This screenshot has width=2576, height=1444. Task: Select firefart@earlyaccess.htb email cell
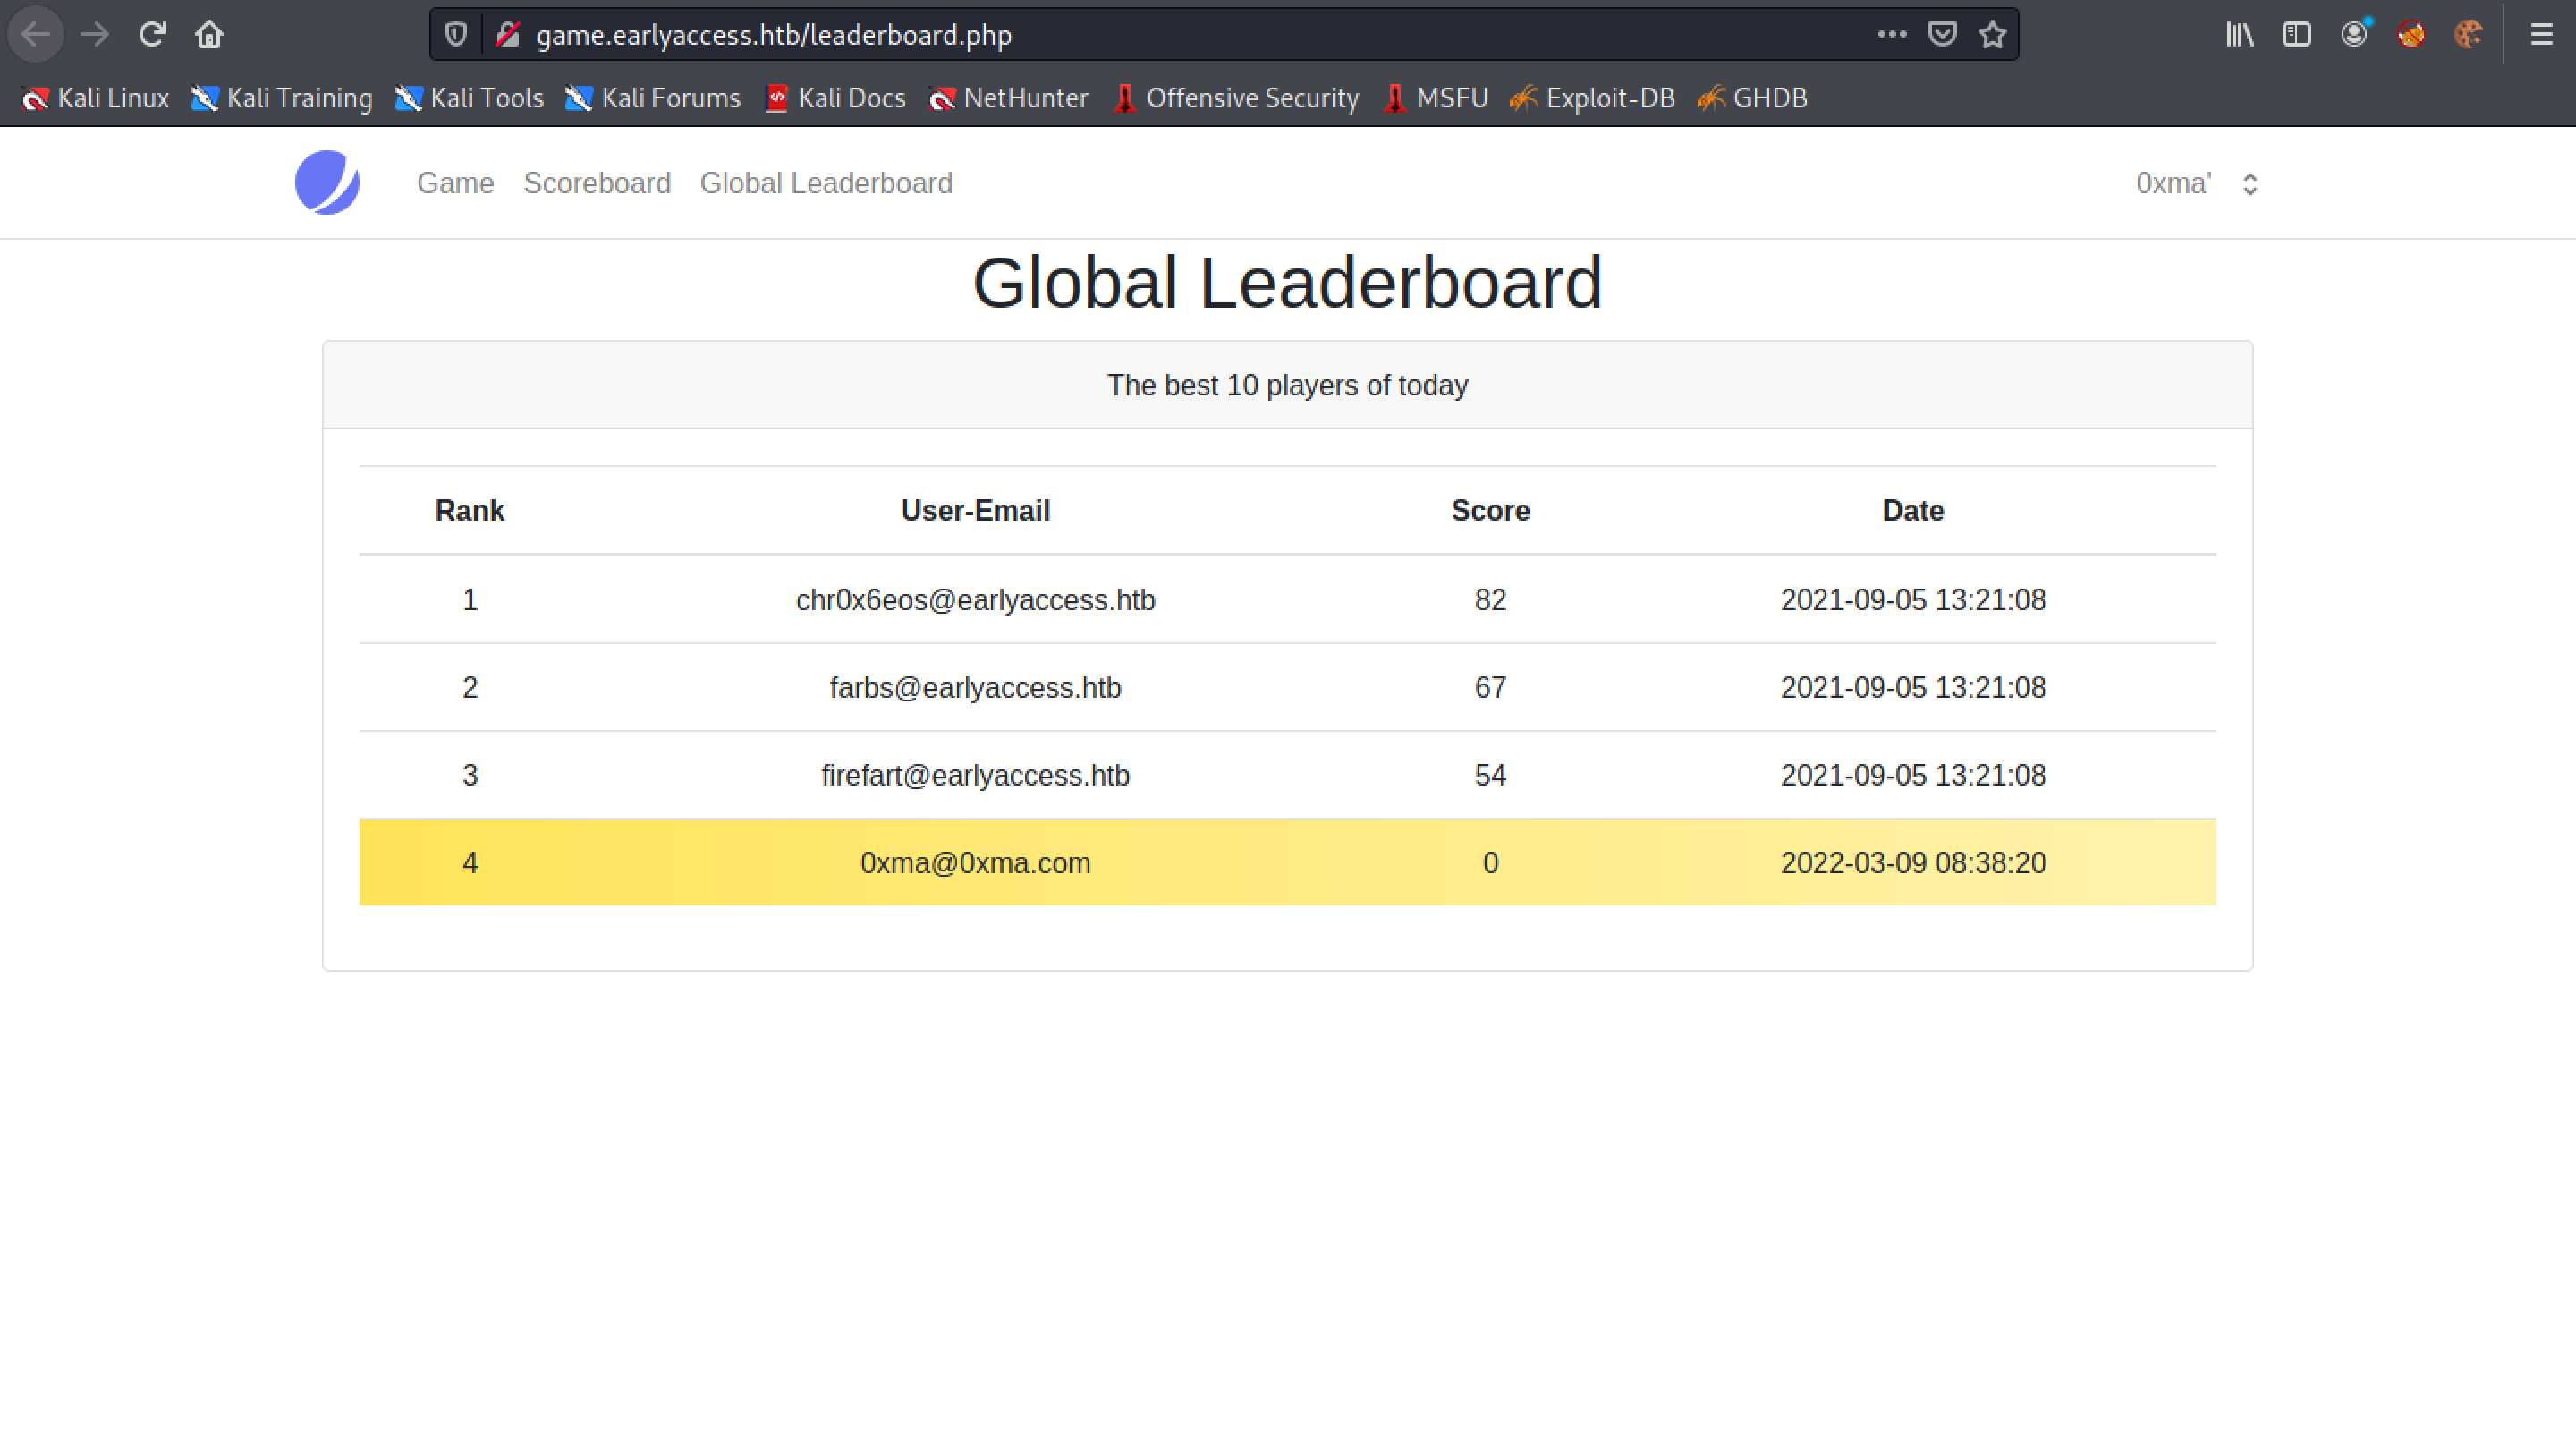tap(975, 776)
